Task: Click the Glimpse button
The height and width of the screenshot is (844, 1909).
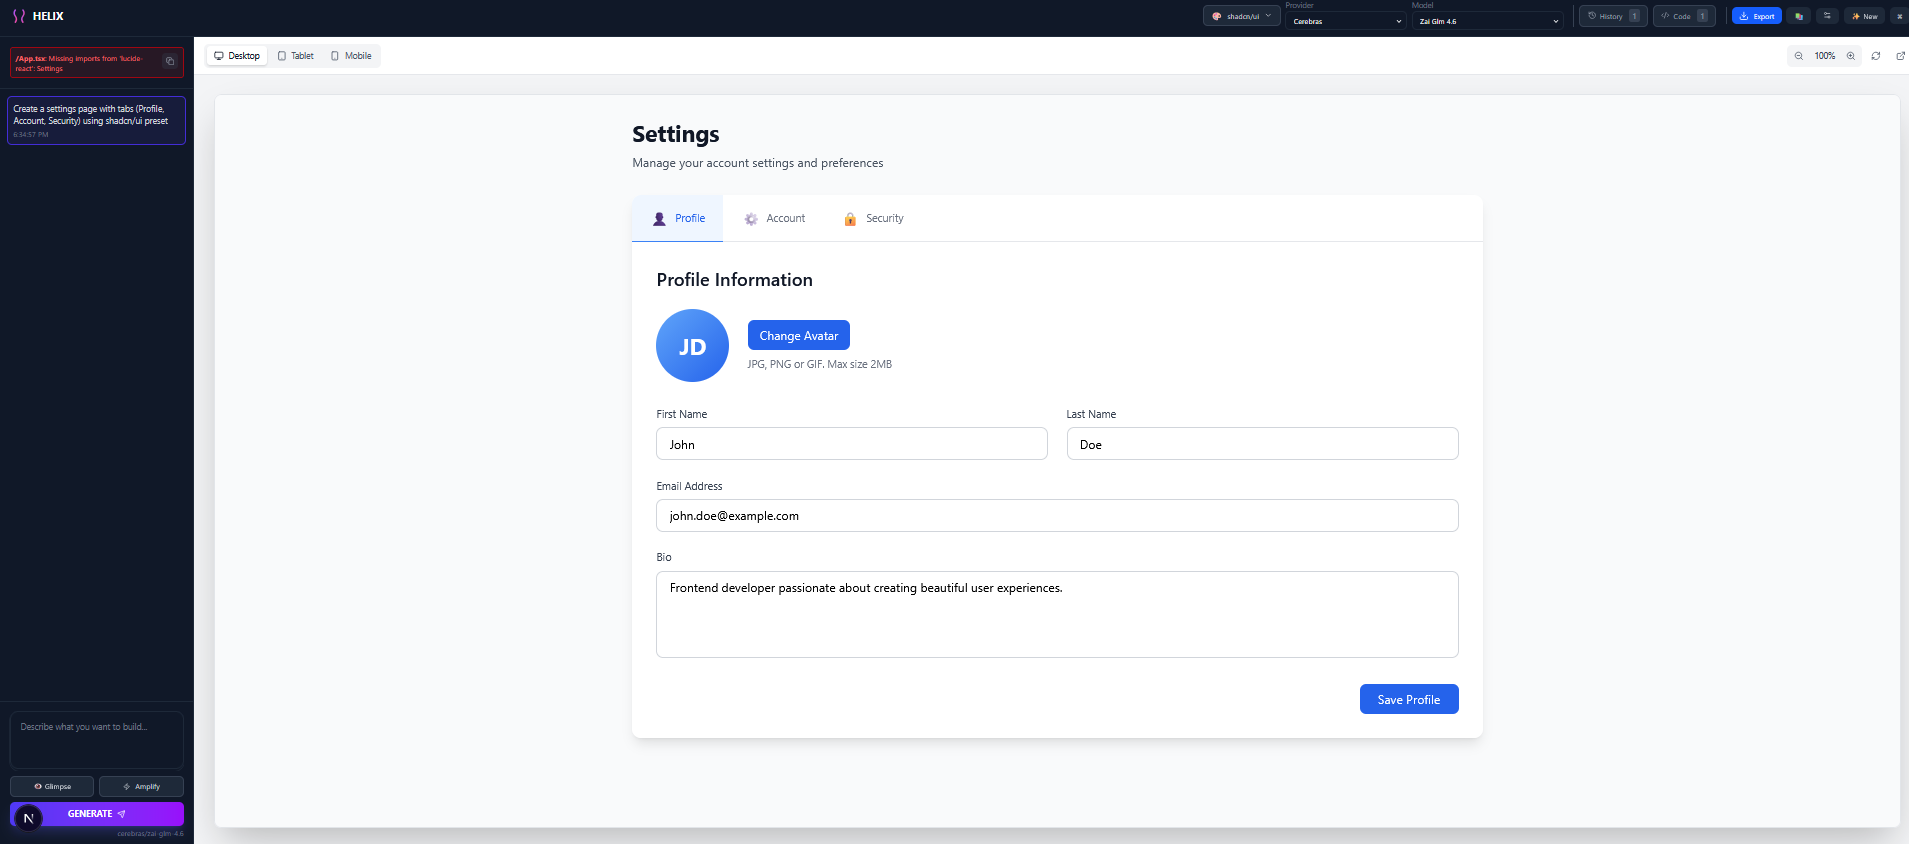Action: point(52,786)
